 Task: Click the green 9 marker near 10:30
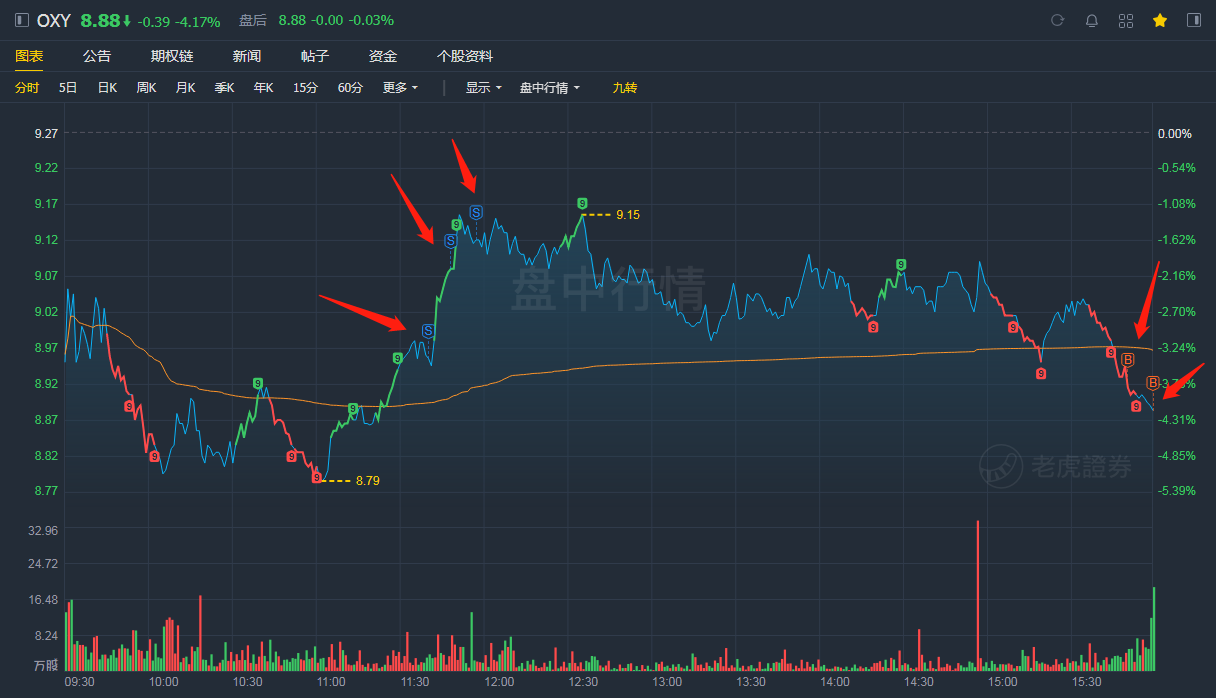[258, 383]
